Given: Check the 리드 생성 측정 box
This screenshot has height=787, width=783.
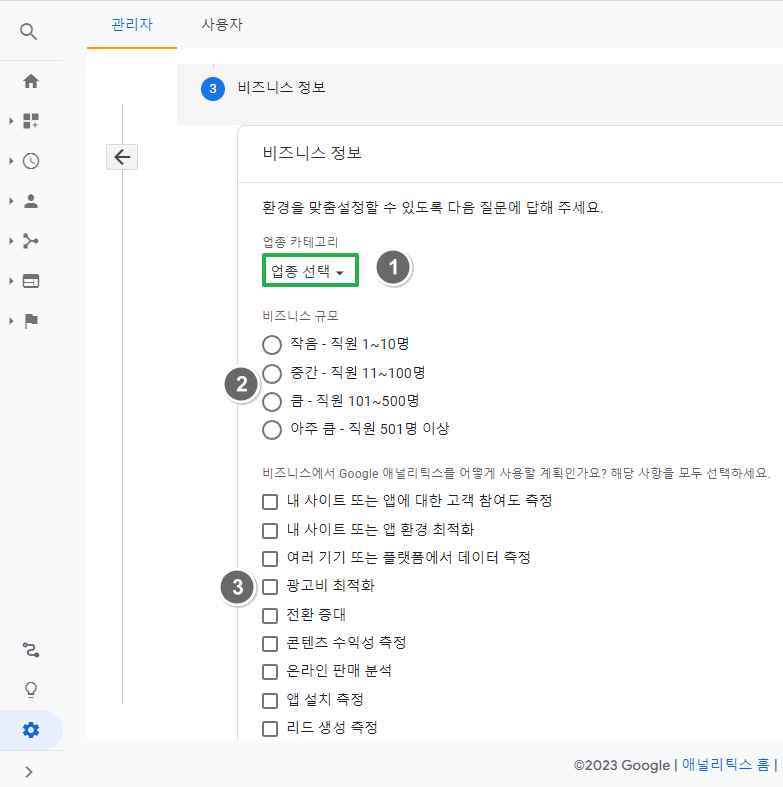Looking at the screenshot, I should point(270,728).
